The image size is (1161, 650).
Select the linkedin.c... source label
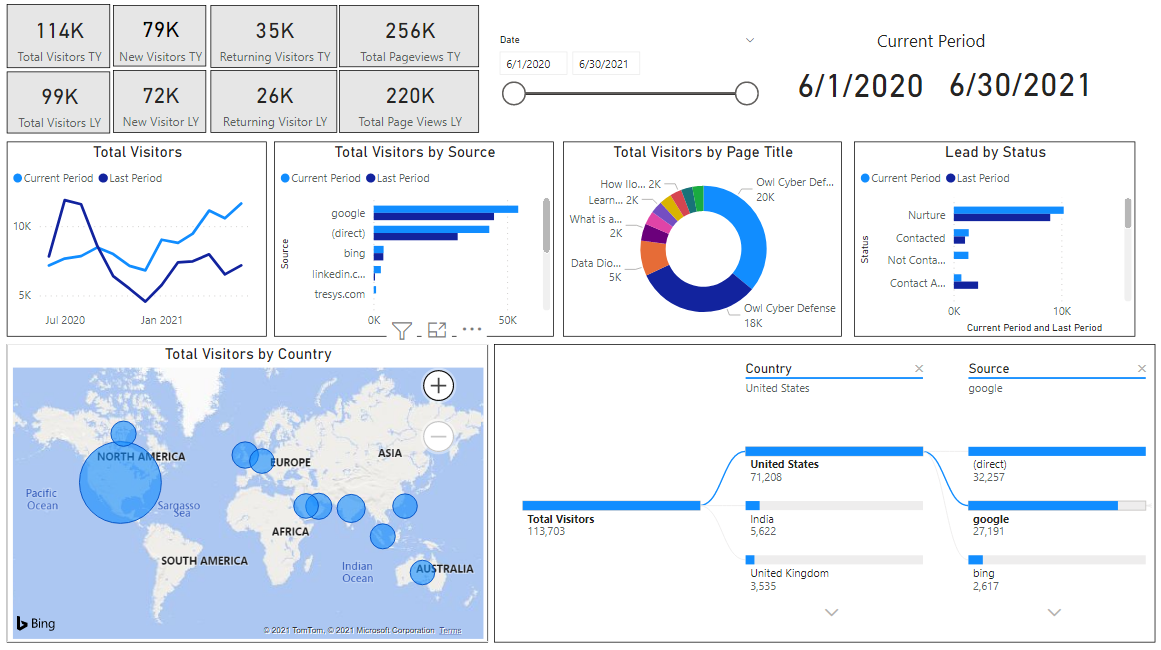coord(338,274)
